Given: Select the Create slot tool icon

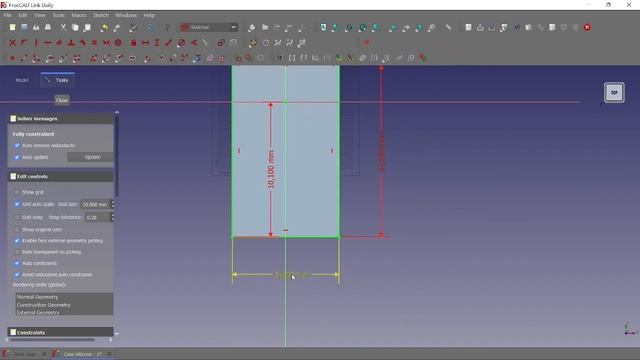Looking at the screenshot, I should (x=132, y=58).
